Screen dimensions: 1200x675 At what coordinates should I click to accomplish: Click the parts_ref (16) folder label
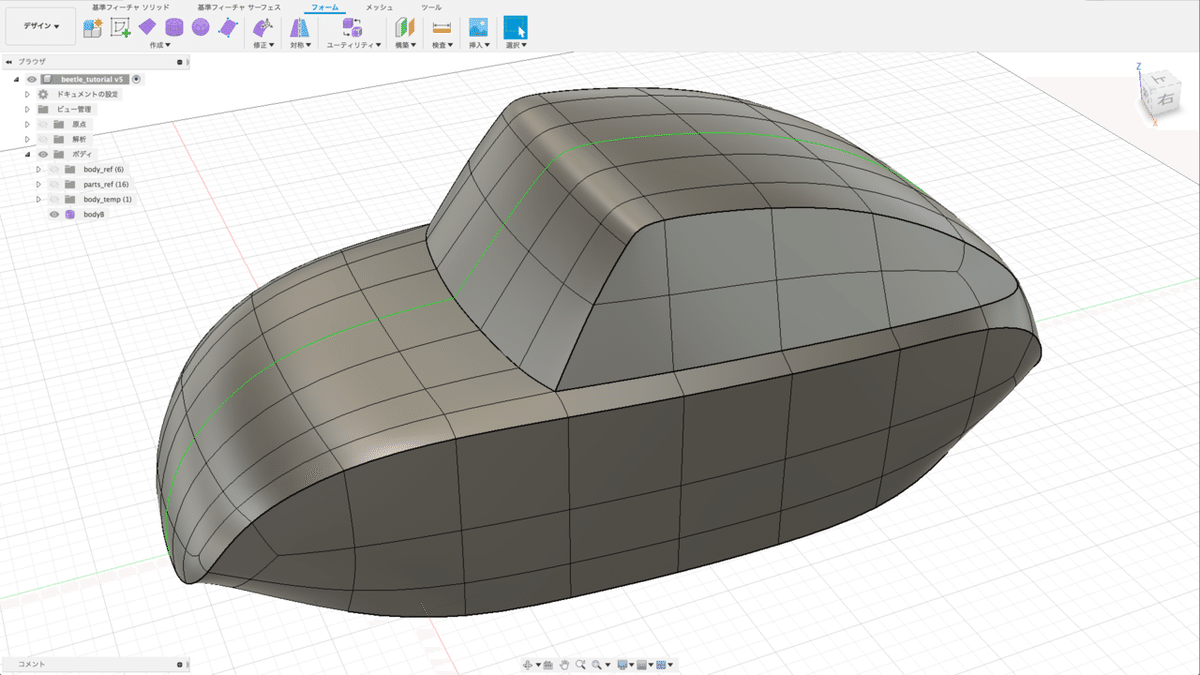tap(106, 184)
